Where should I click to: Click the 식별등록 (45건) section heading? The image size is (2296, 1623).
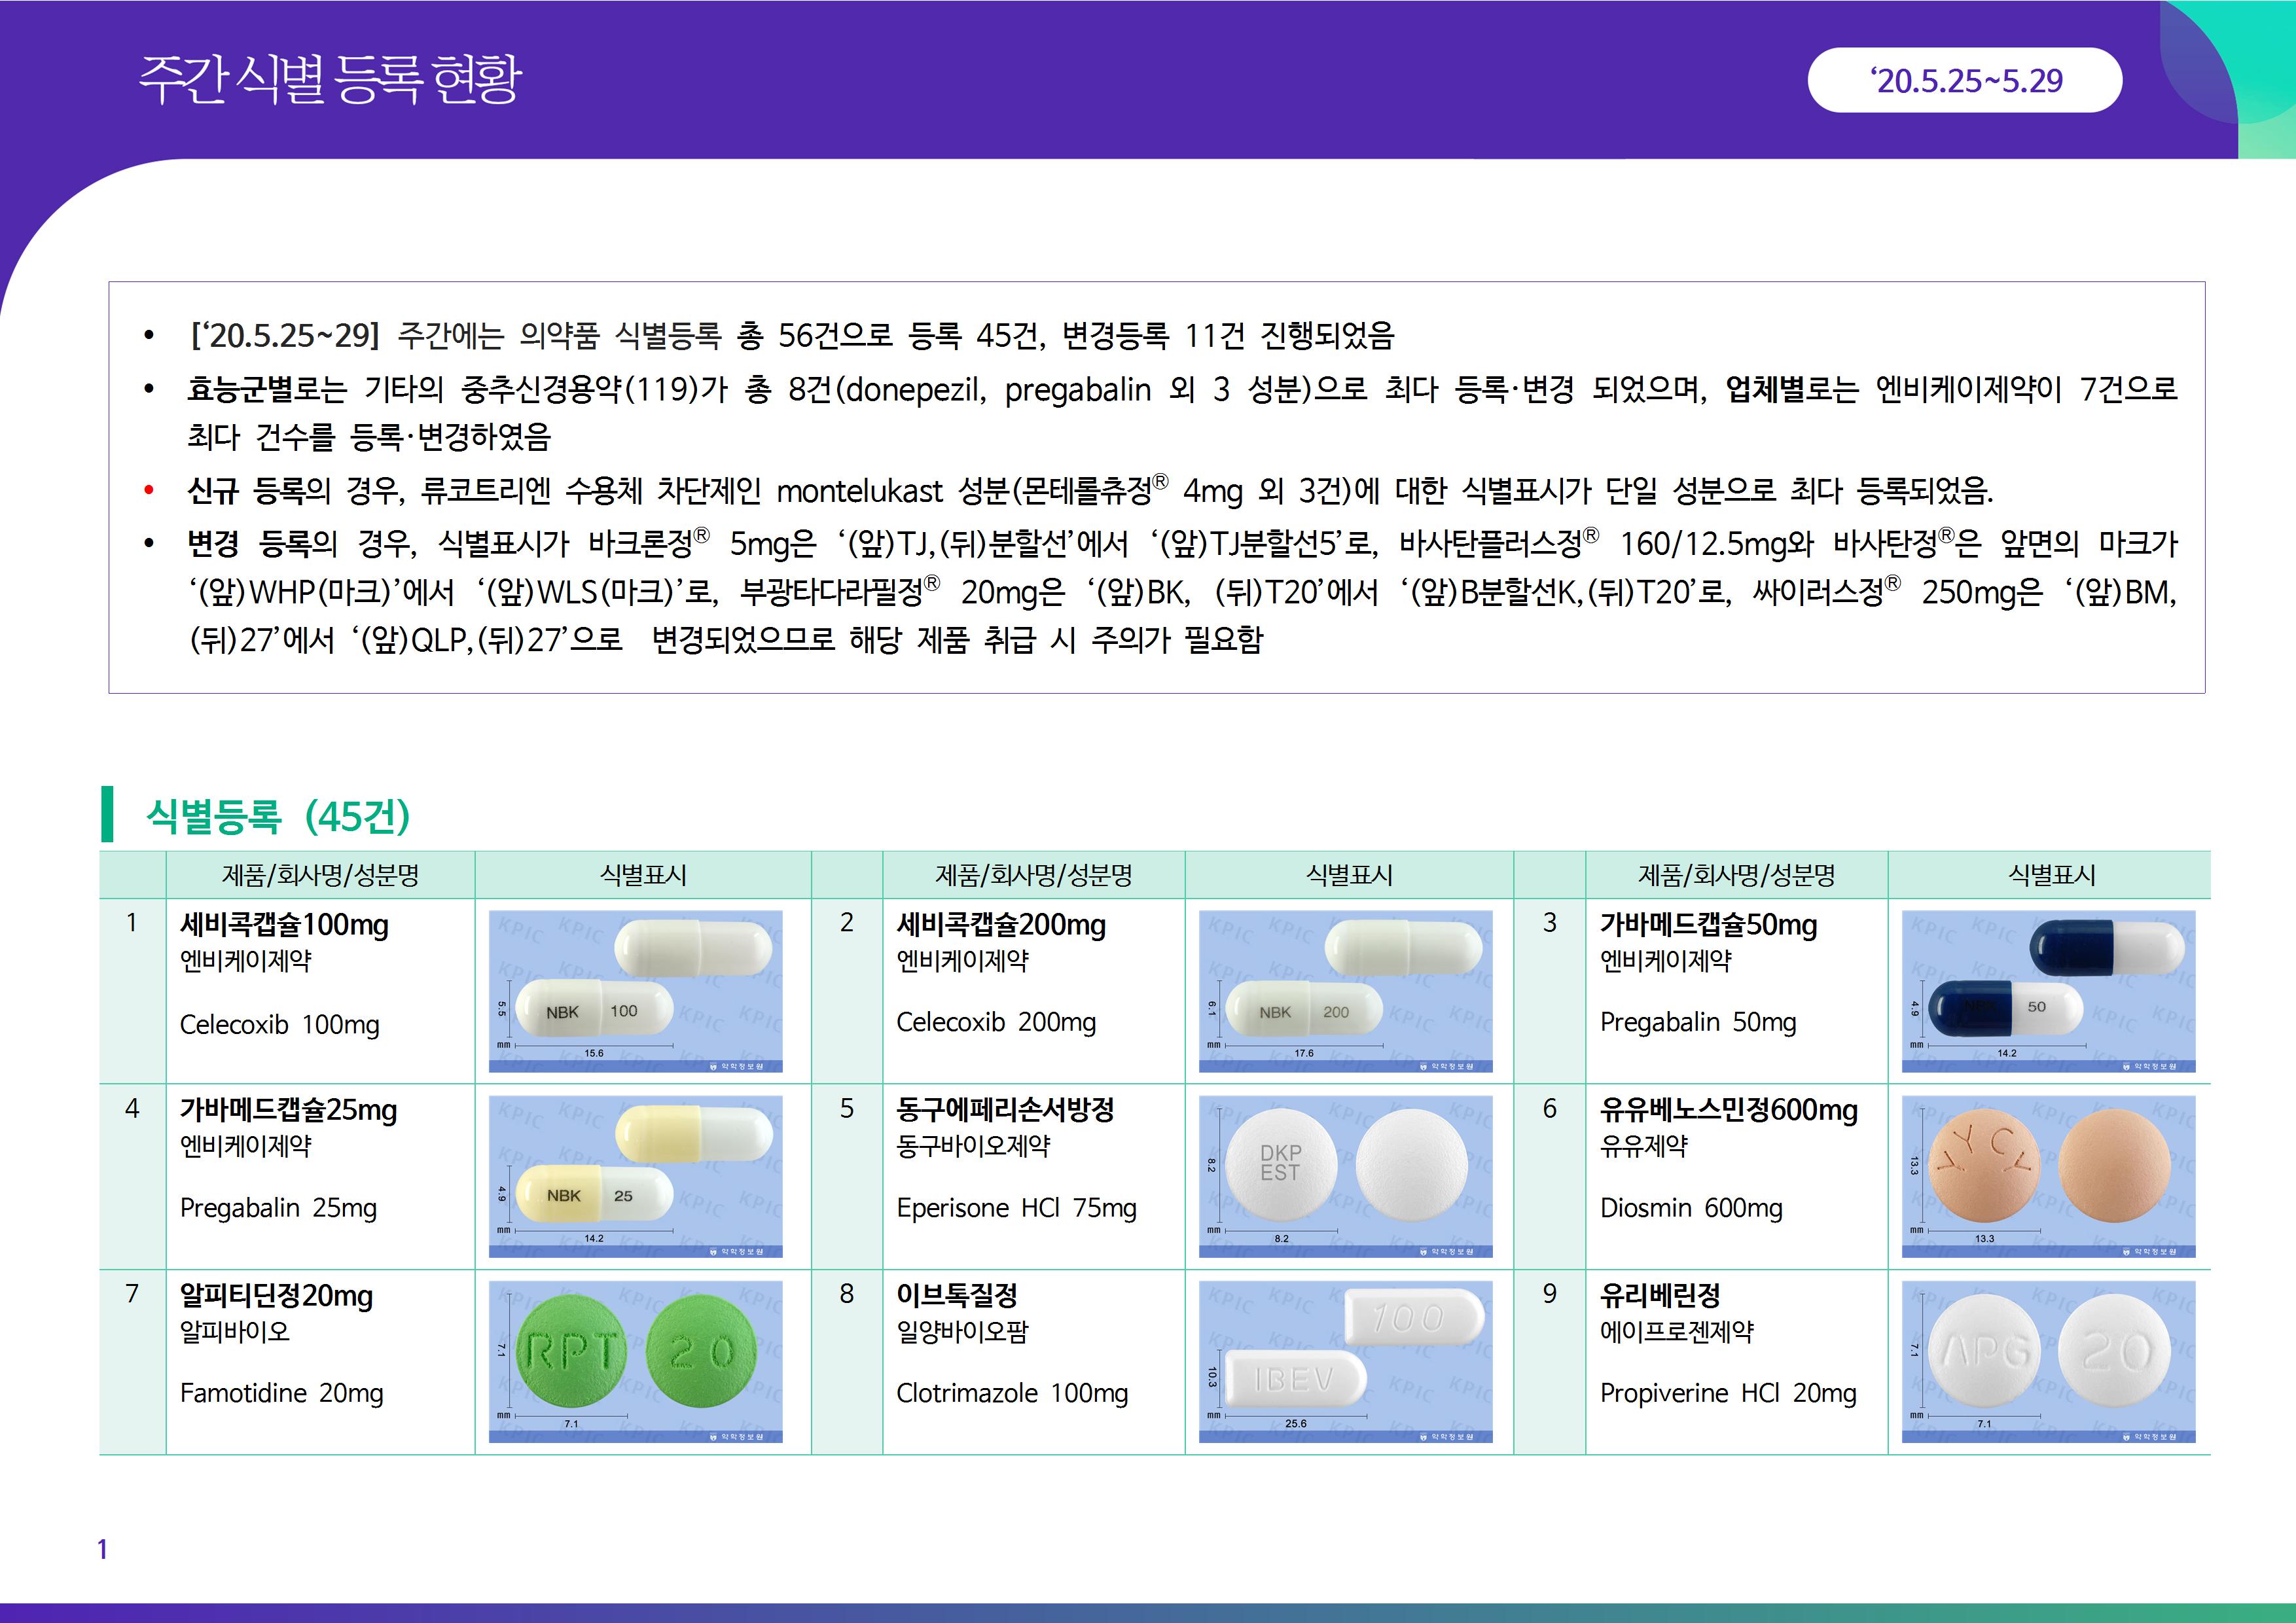point(278,816)
